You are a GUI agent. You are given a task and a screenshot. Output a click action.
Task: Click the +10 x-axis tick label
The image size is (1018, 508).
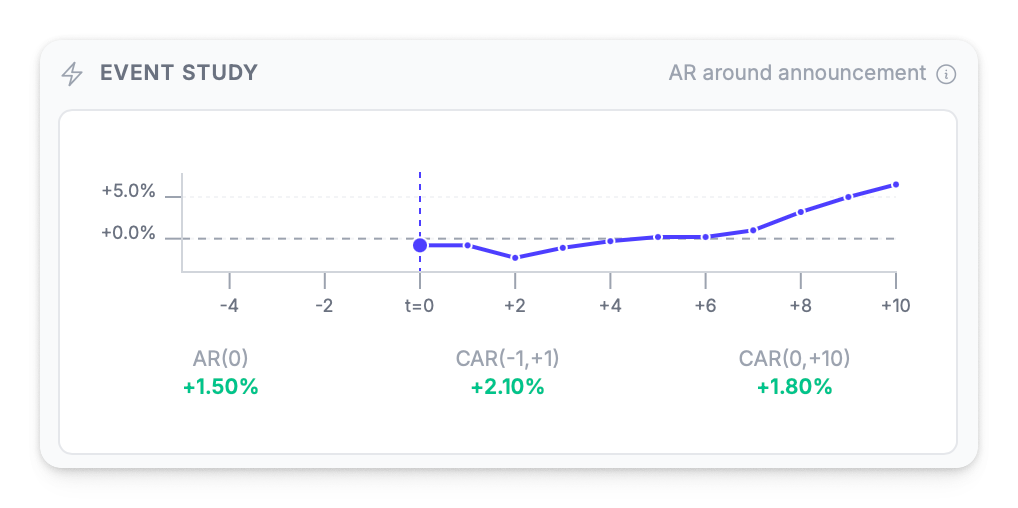point(895,305)
